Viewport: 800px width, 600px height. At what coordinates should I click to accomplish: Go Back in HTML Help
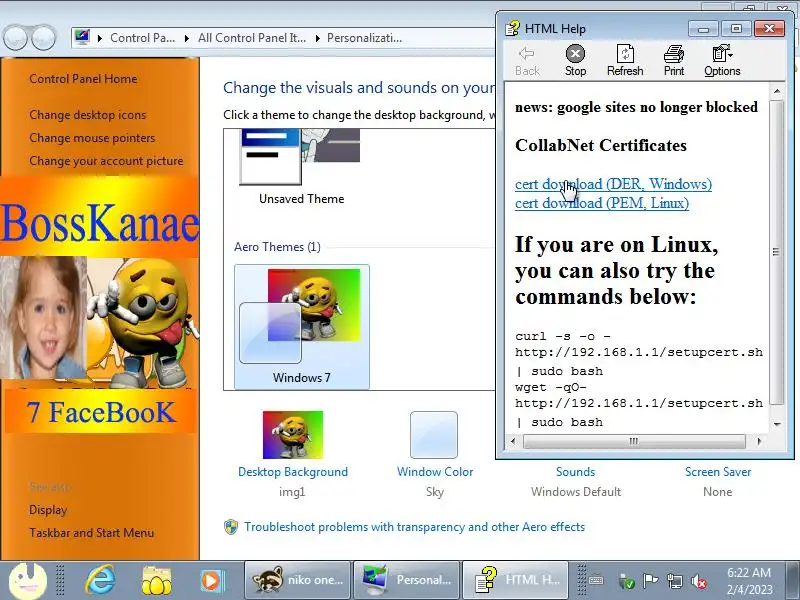(527, 61)
